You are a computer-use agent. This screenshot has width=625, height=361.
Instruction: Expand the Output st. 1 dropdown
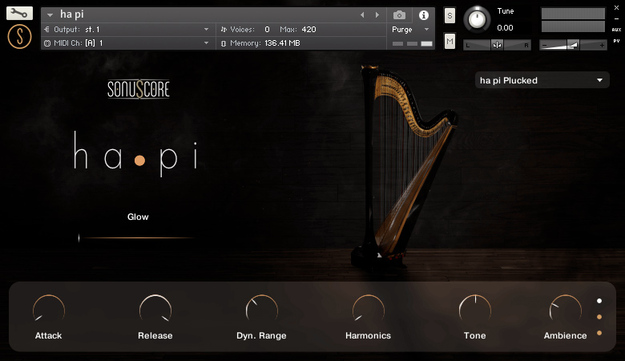[127, 29]
